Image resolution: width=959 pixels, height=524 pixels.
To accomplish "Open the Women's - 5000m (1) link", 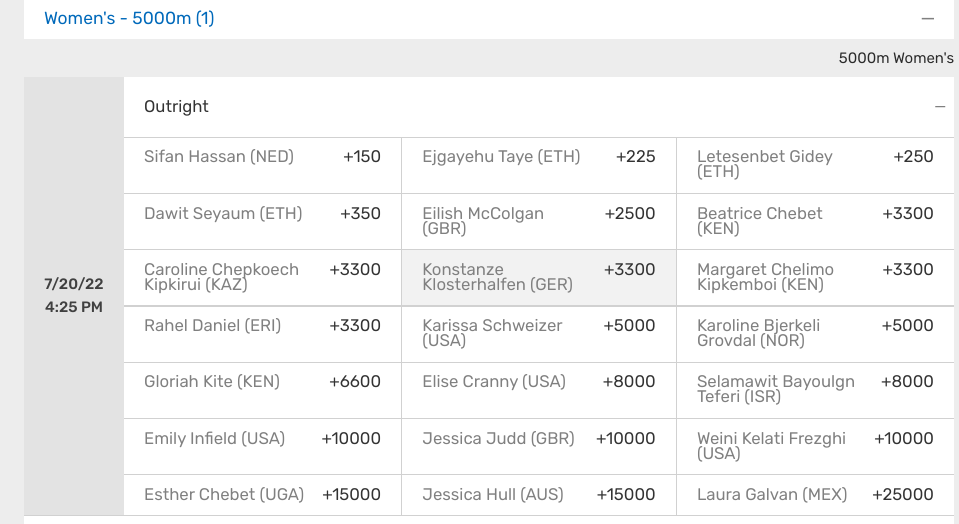I will [129, 18].
